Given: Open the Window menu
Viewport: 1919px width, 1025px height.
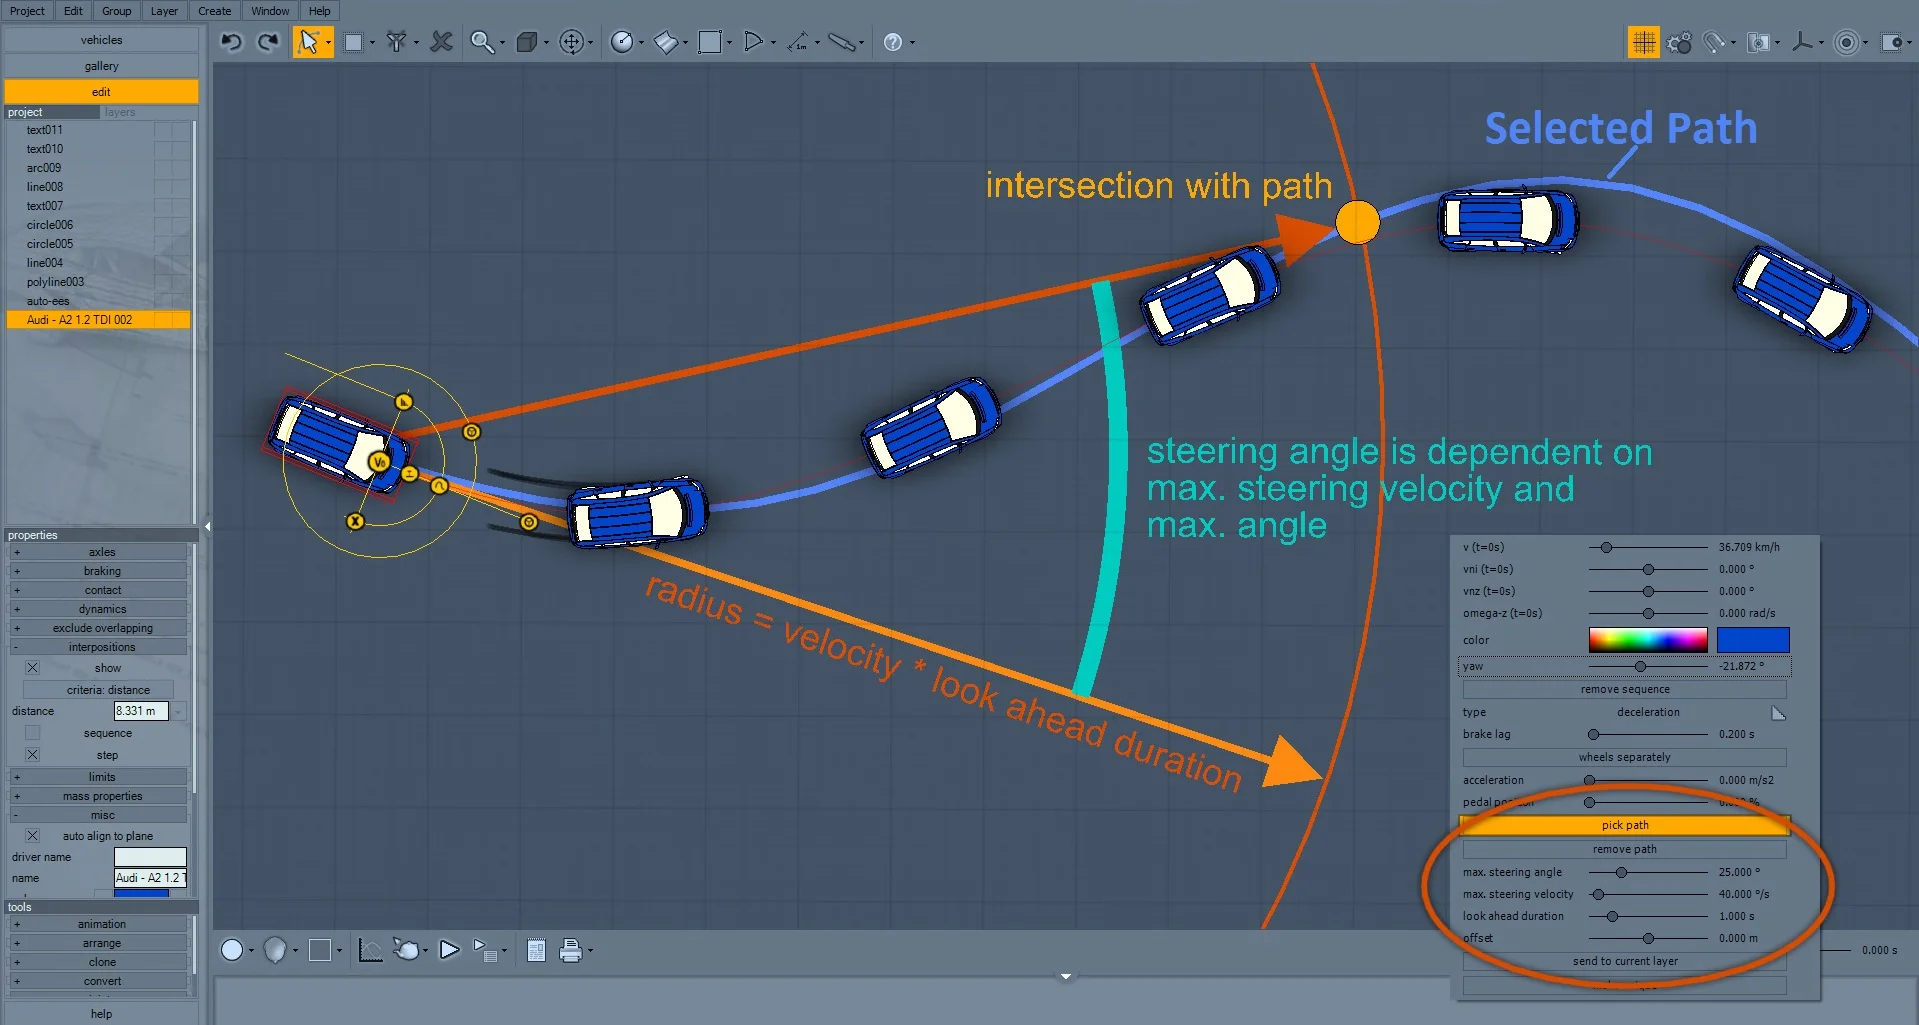Looking at the screenshot, I should 270,11.
